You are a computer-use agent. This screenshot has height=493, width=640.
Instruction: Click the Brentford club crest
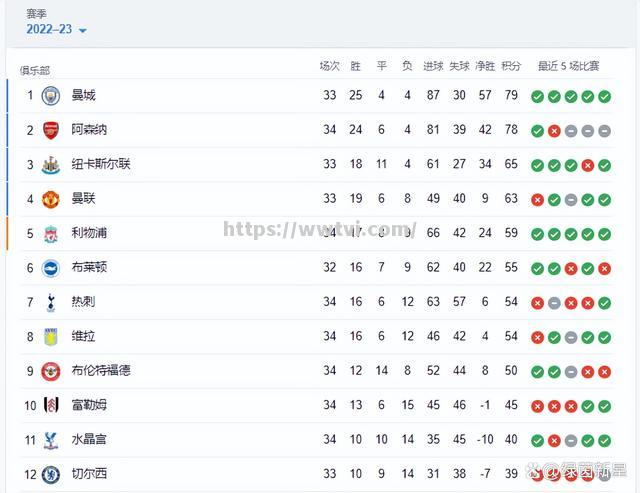coord(51,371)
